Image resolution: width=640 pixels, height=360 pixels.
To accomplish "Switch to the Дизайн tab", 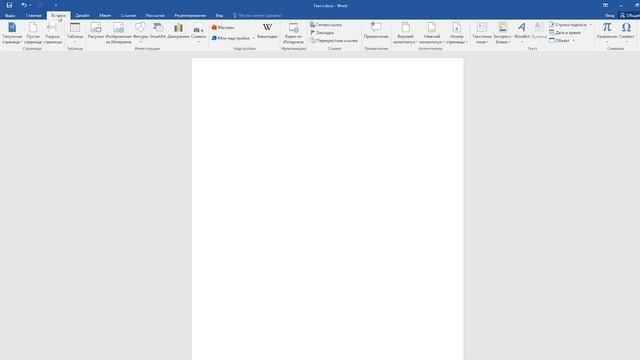I will click(x=82, y=16).
